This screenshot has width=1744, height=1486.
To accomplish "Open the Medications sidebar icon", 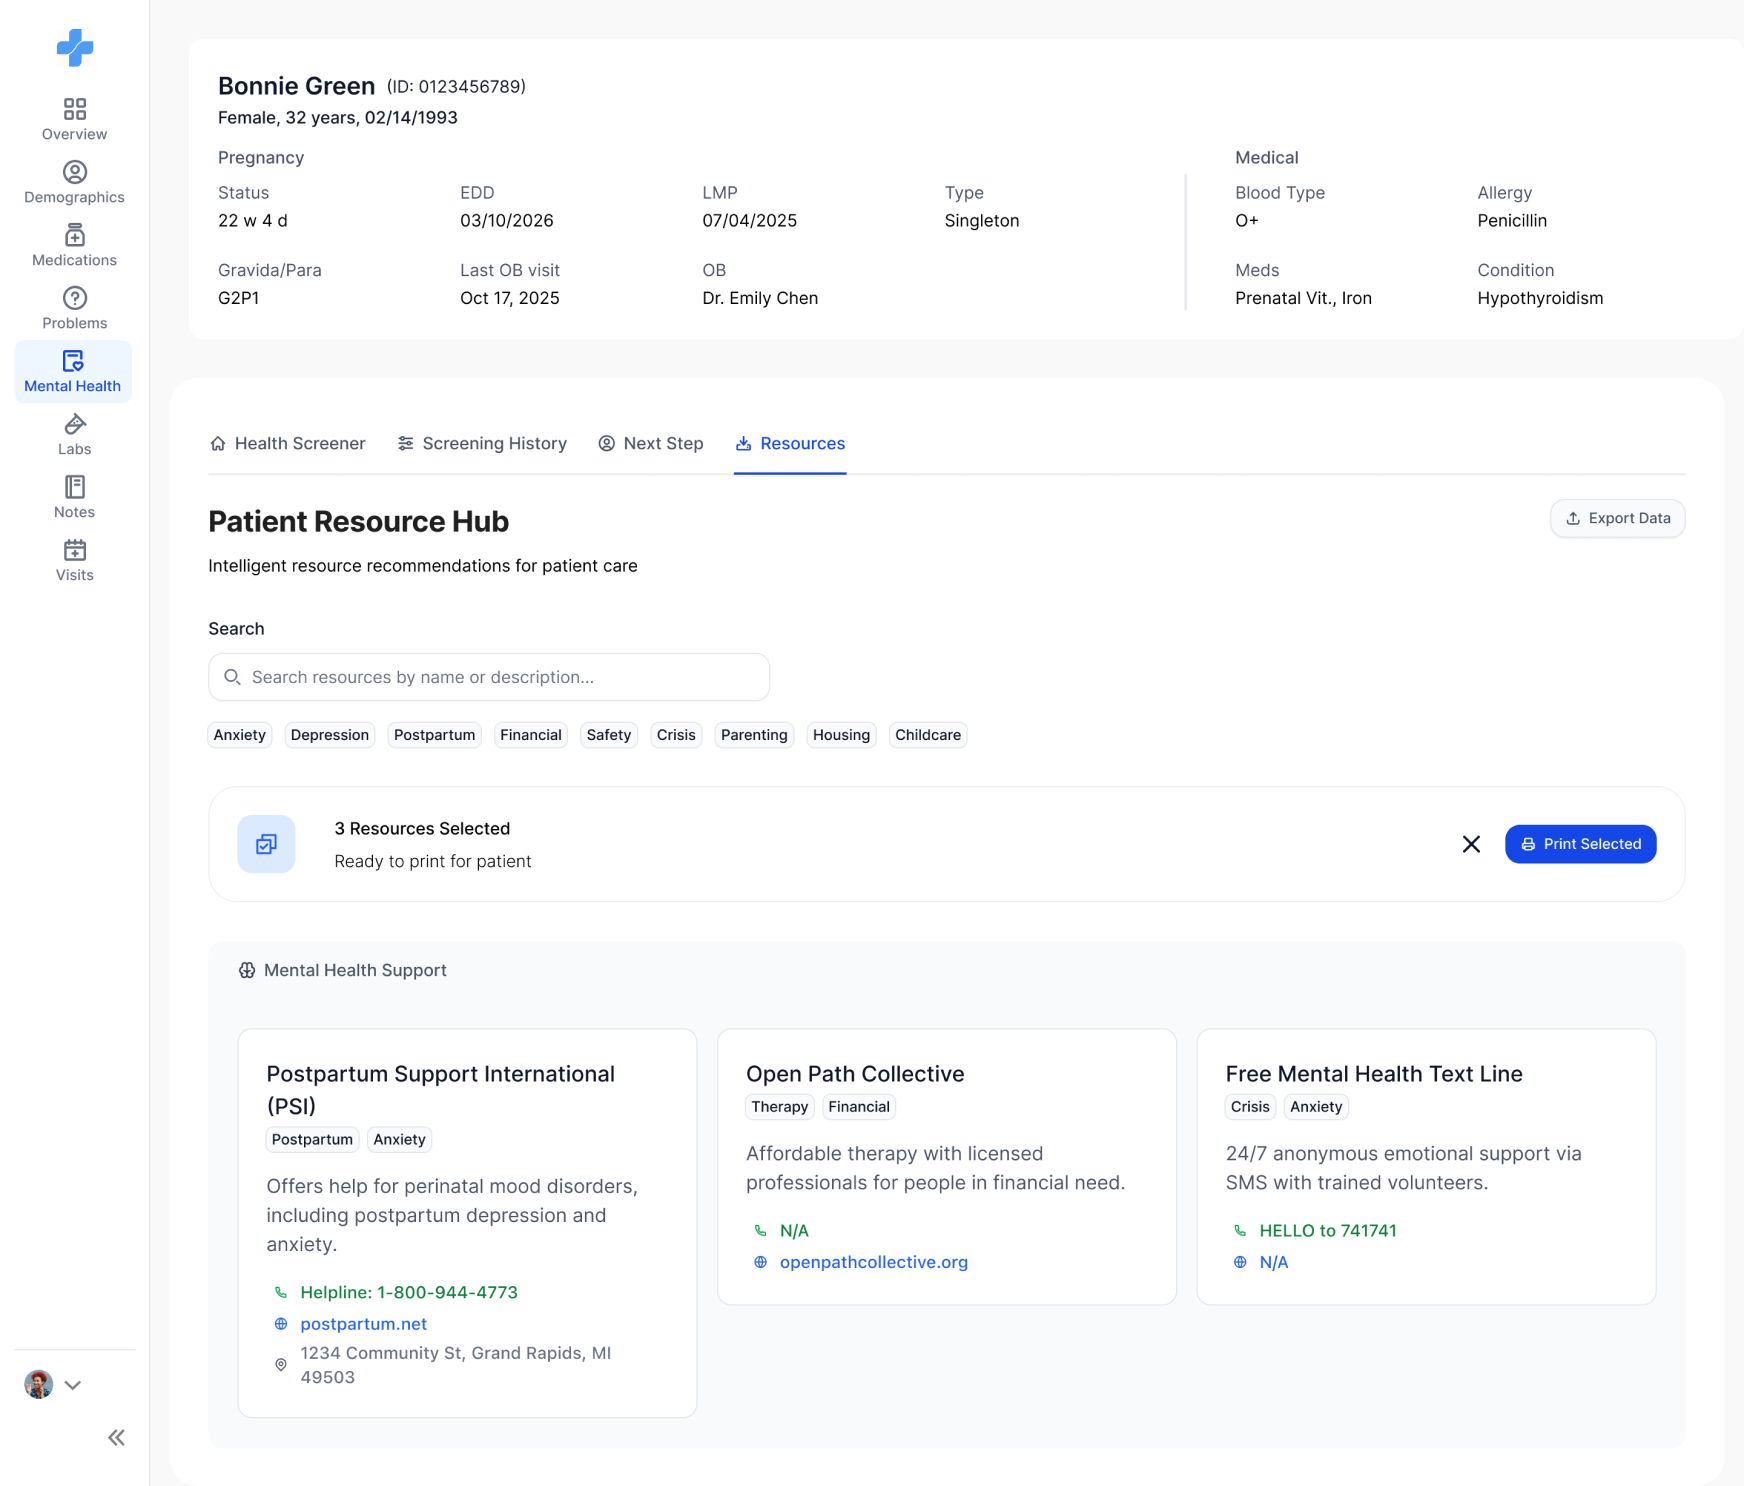I will pos(75,235).
